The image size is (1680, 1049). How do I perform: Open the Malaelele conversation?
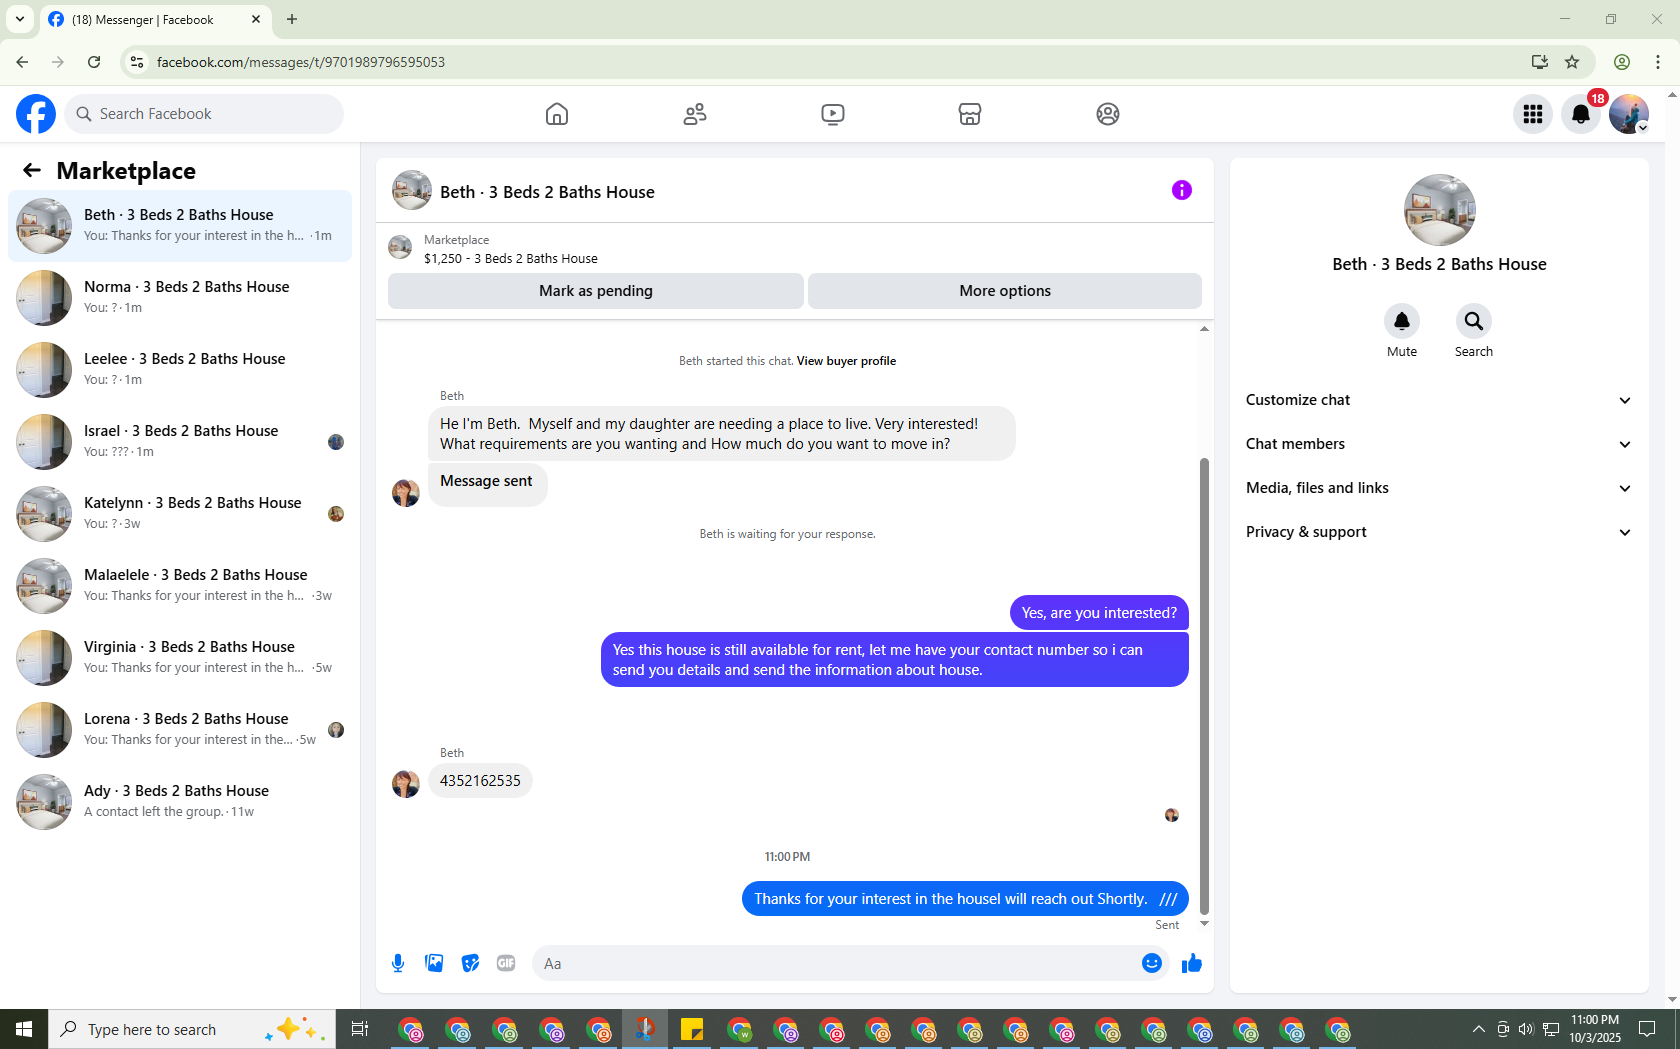pos(180,586)
